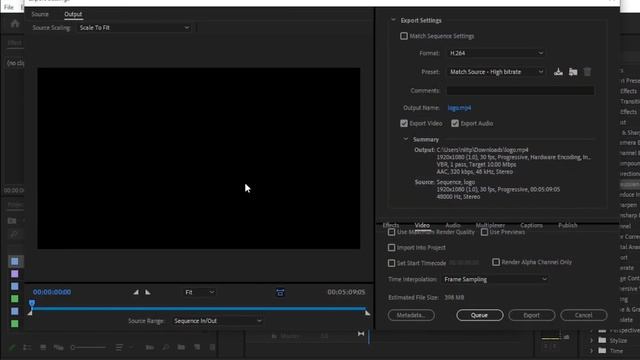Viewport: 640px width, 360px height.
Task: Switch to the Audio tab
Action: pyautogui.click(x=453, y=225)
